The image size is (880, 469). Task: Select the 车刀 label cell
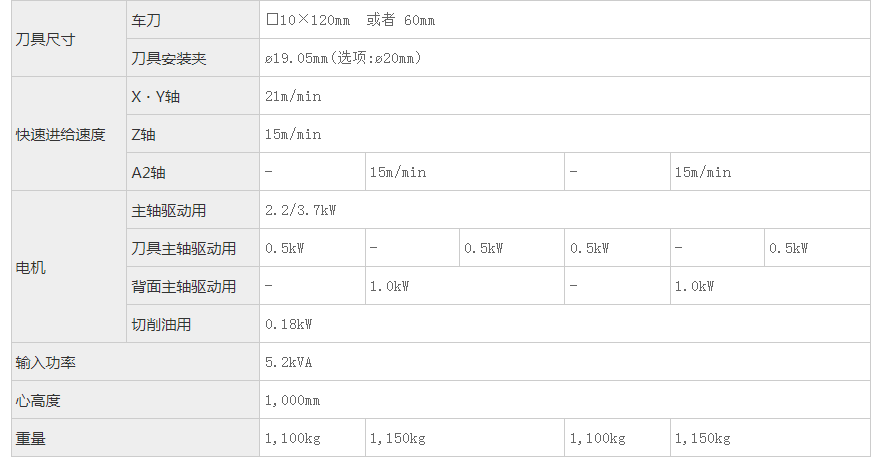pyautogui.click(x=147, y=21)
